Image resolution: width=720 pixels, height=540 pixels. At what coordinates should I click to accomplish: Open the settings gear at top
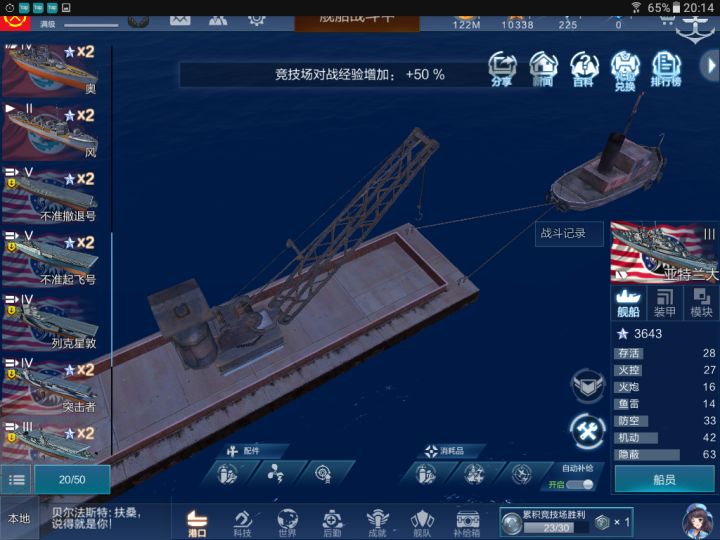[257, 20]
